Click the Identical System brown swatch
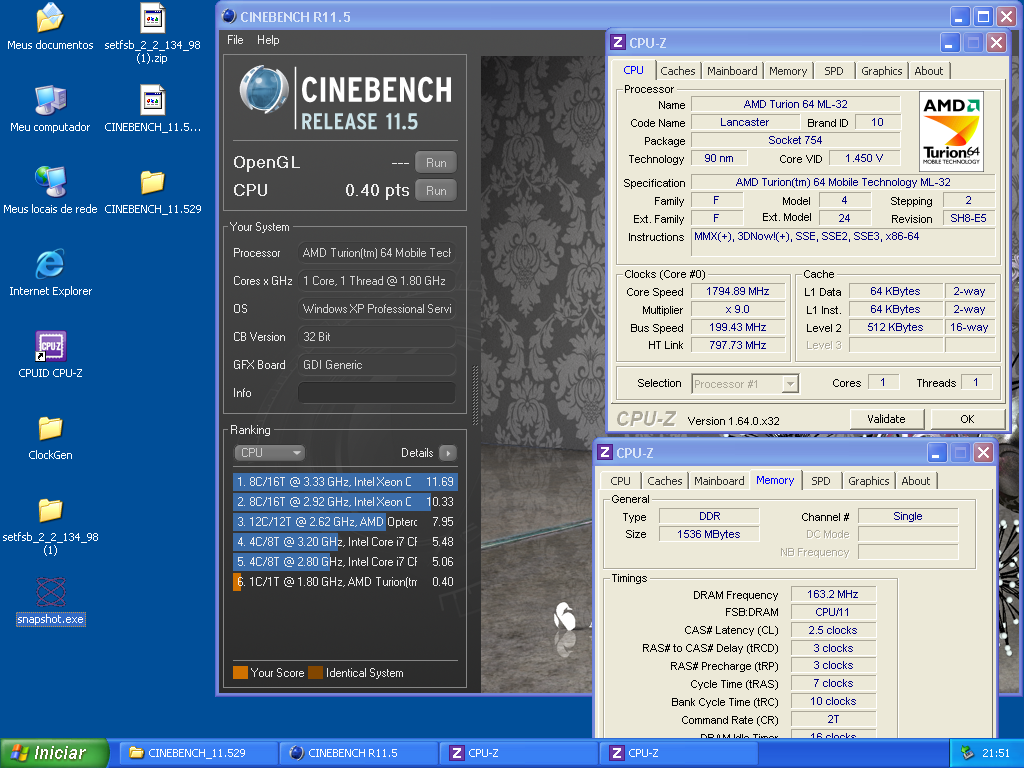1024x768 pixels. [315, 673]
